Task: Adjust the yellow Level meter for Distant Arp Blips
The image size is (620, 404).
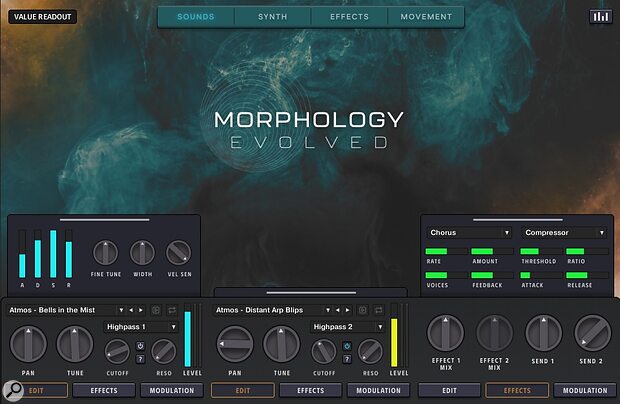Action: tap(394, 335)
